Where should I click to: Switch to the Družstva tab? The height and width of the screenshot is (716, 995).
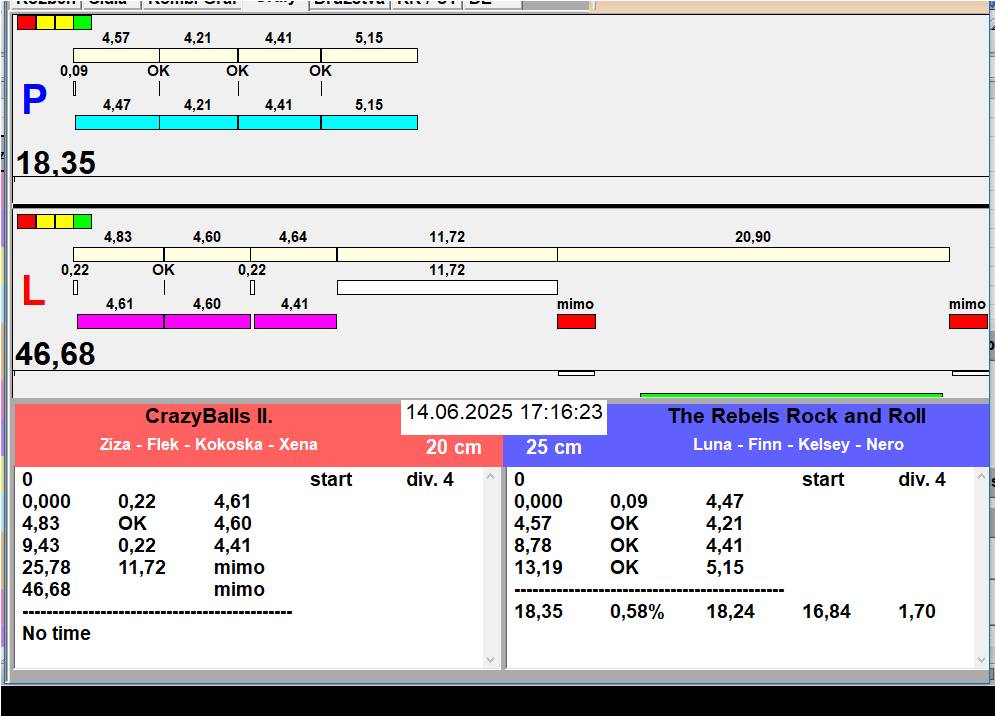point(348,3)
